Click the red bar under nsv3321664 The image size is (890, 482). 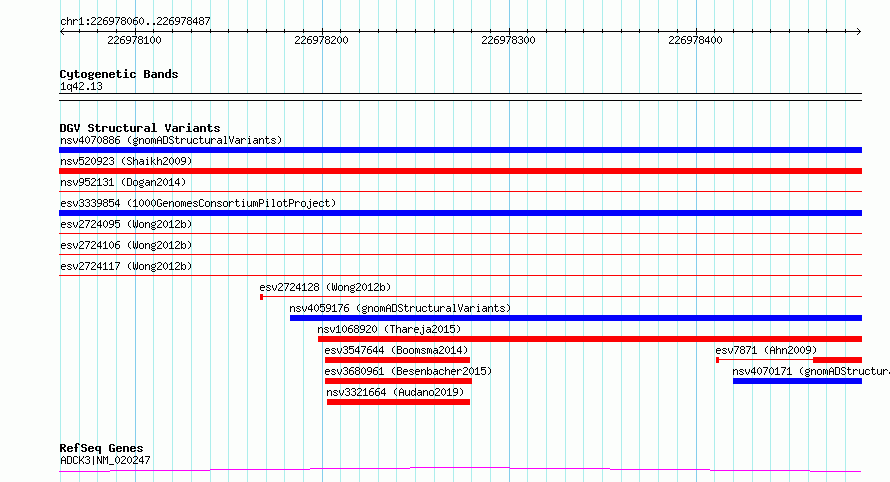pos(398,402)
